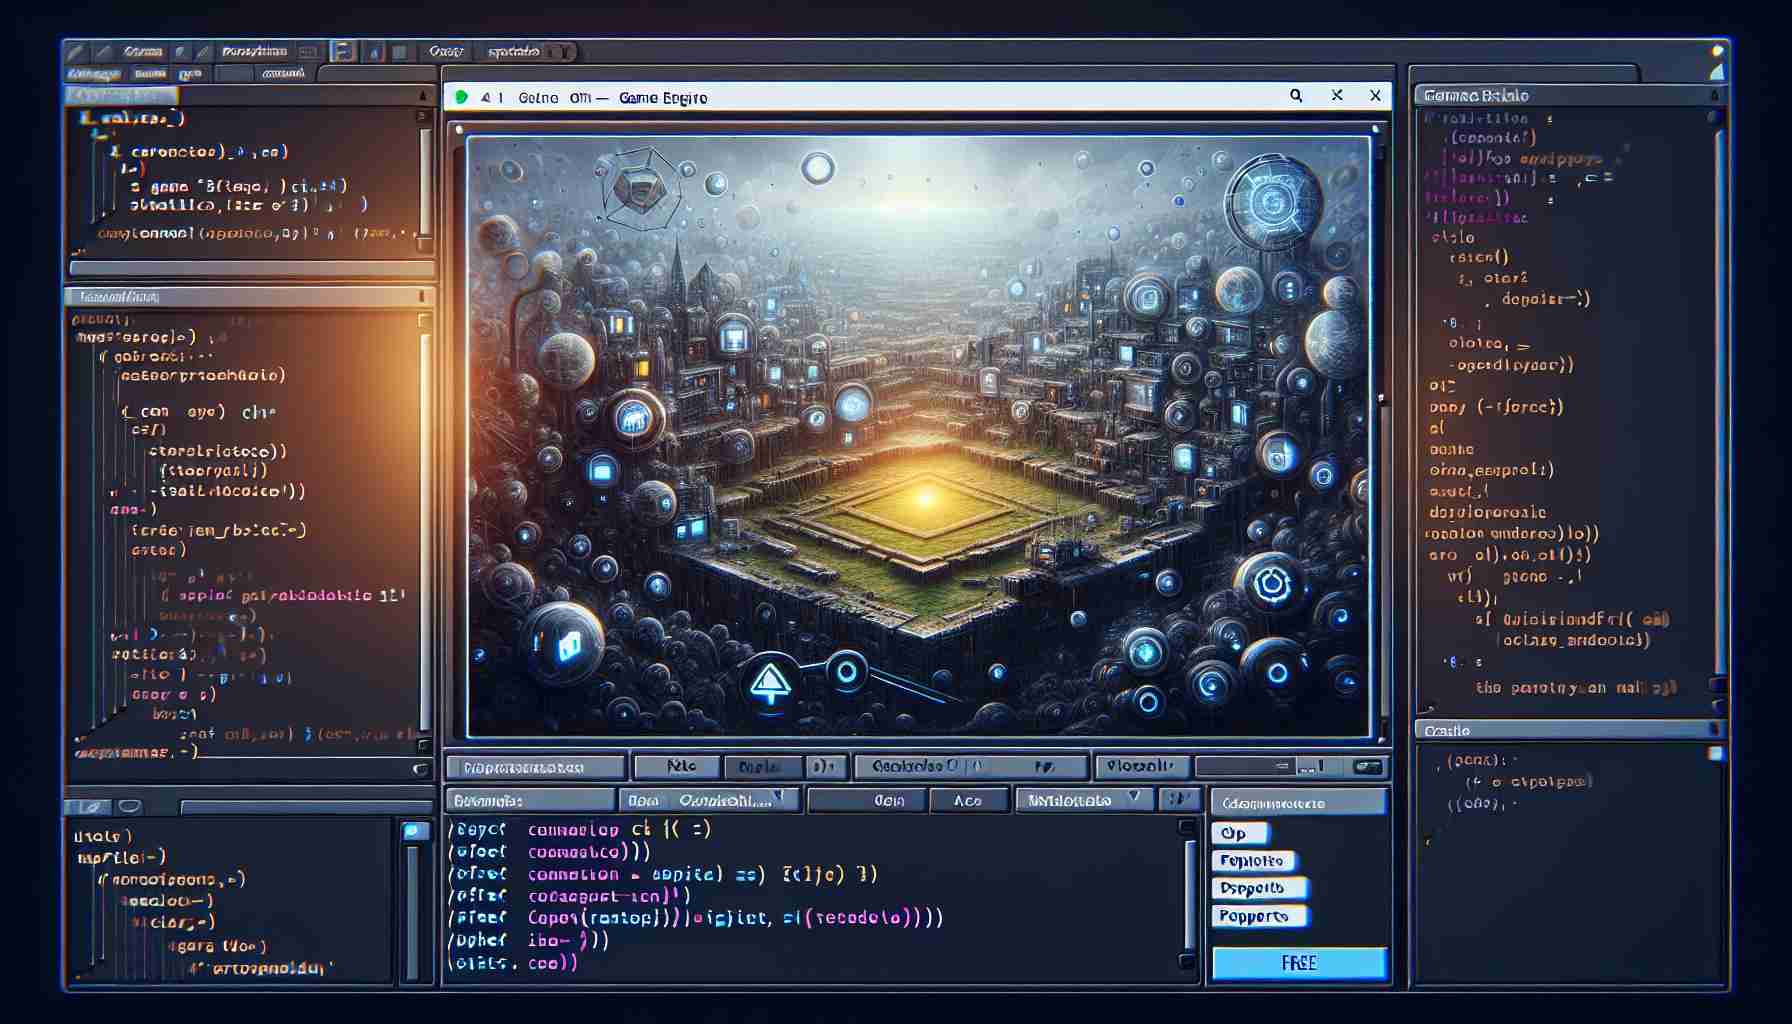Screen dimensions: 1792x1024
Task: Click the 'Nlo' button below viewport
Action: pyautogui.click(x=679, y=767)
